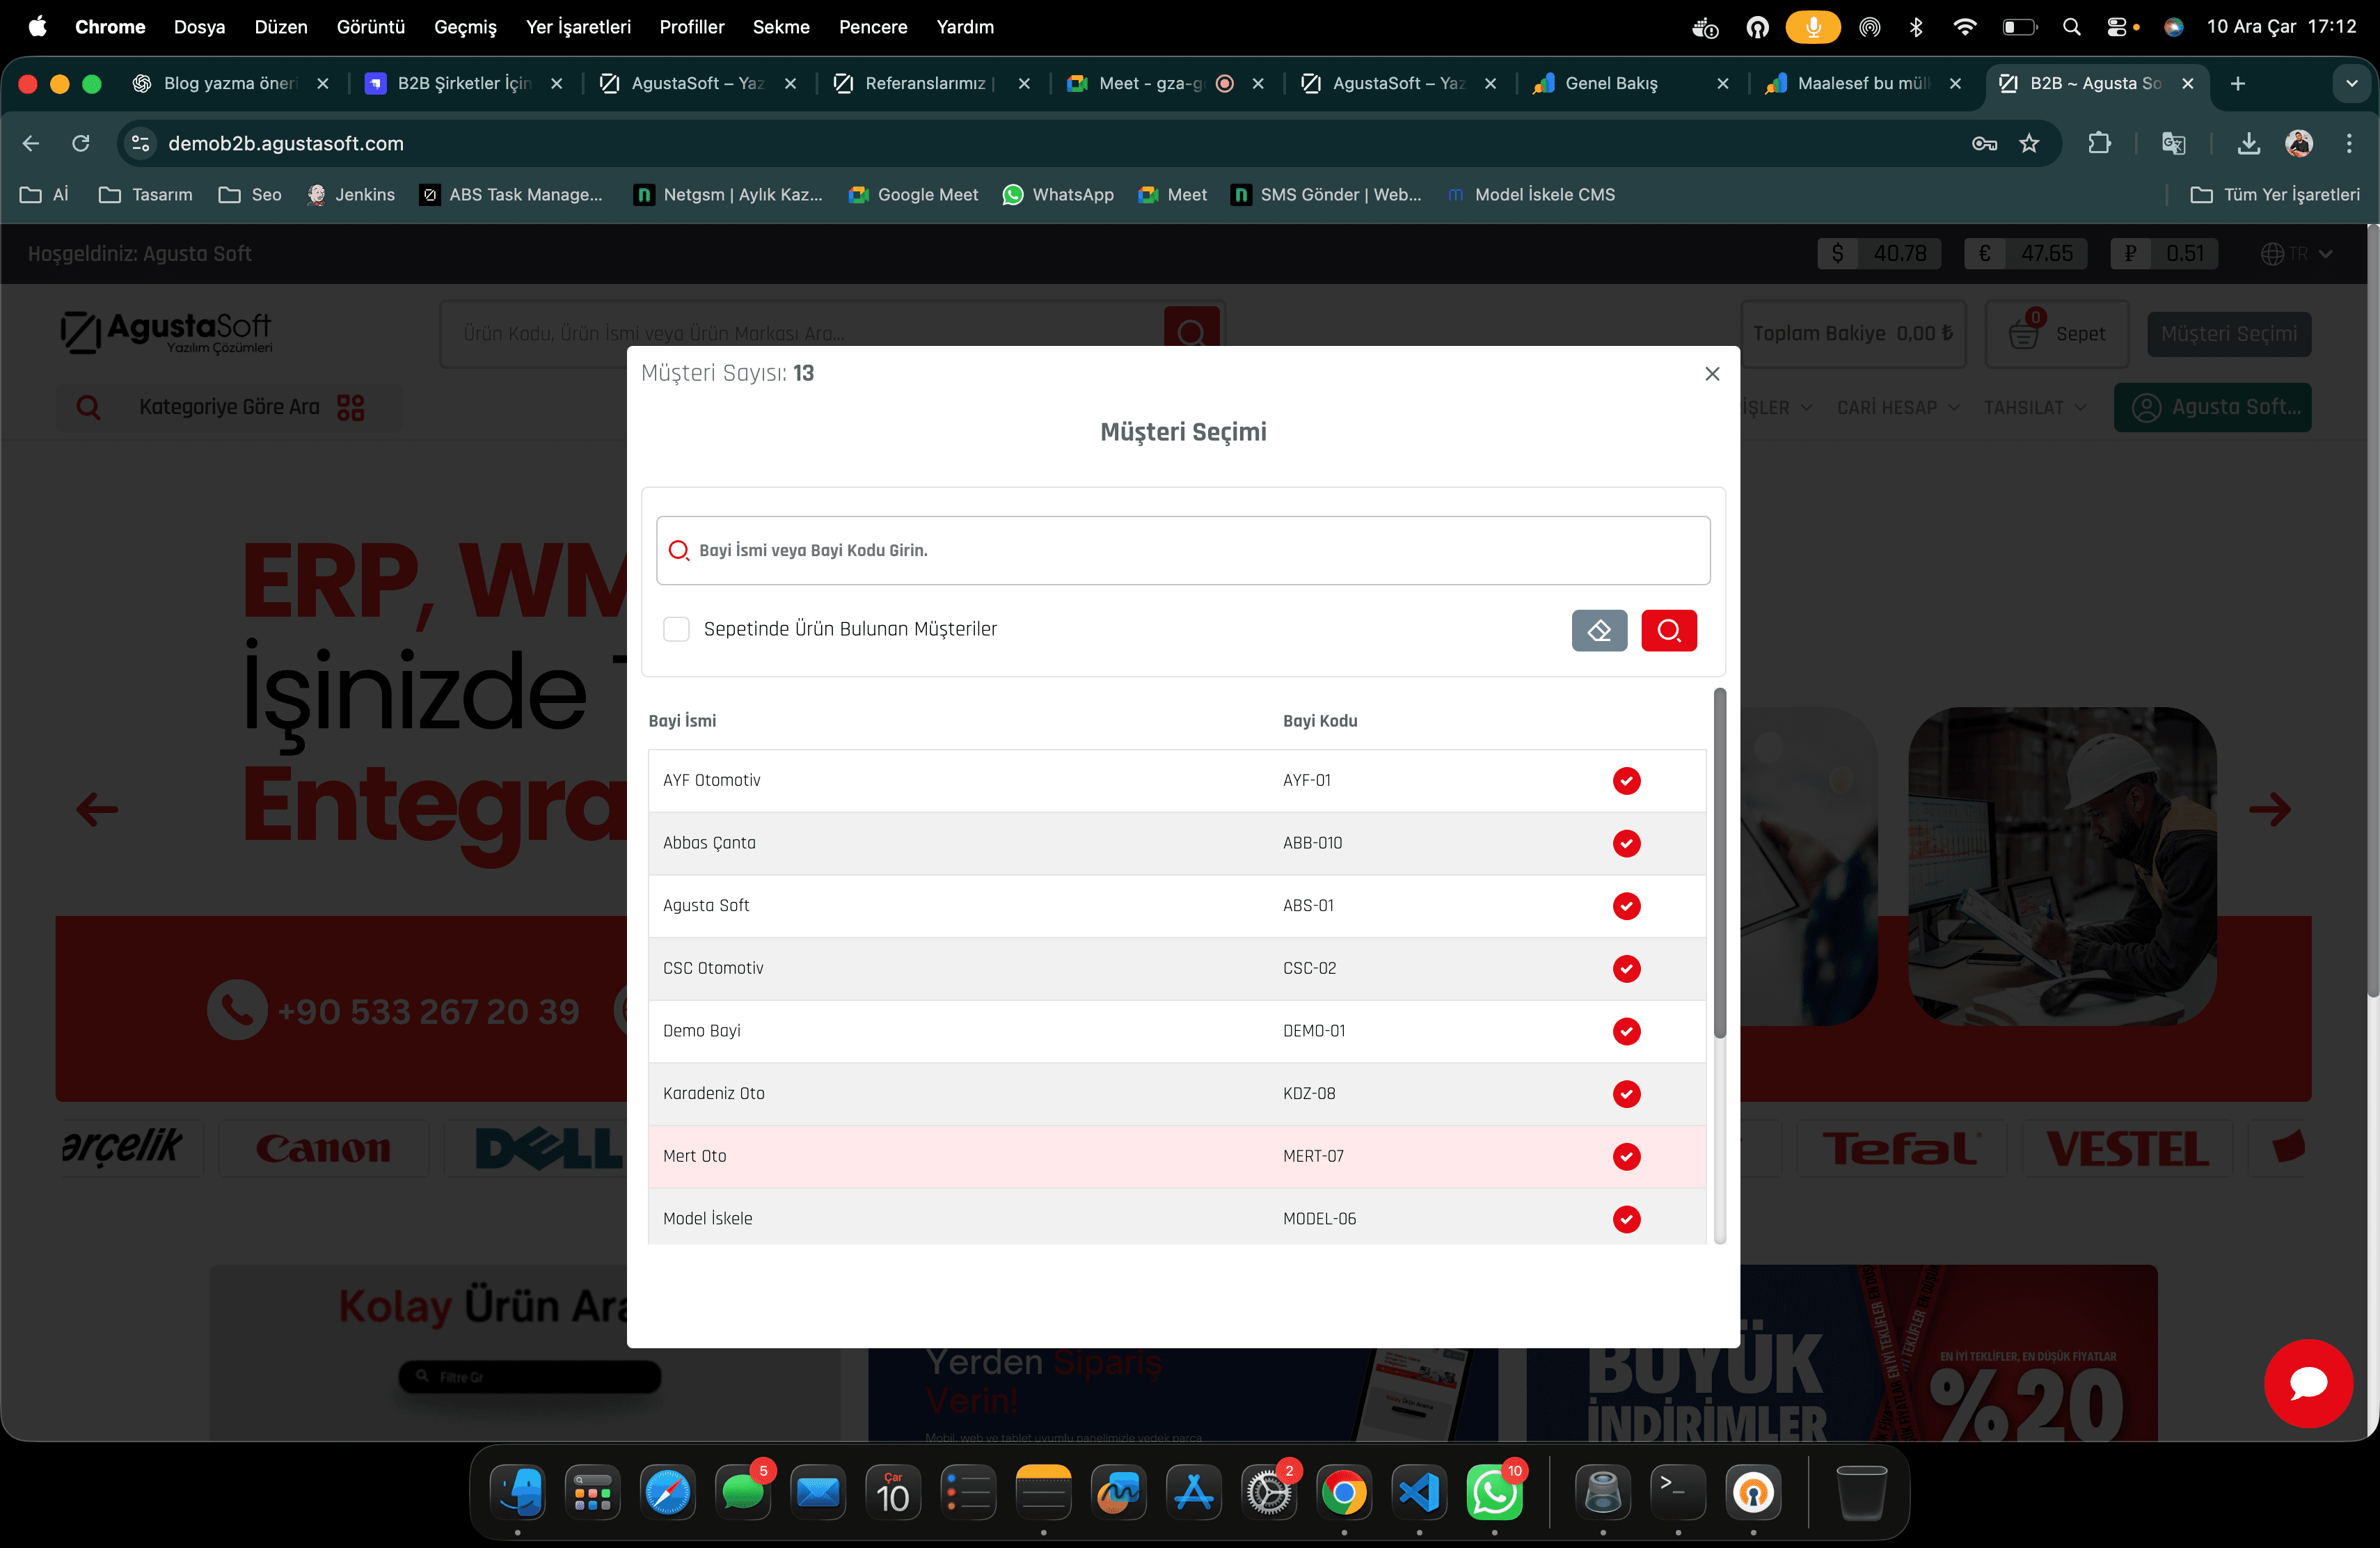The image size is (2380, 1548).
Task: Choose Agusta Soft via its checkmark icon
Action: tap(1626, 906)
